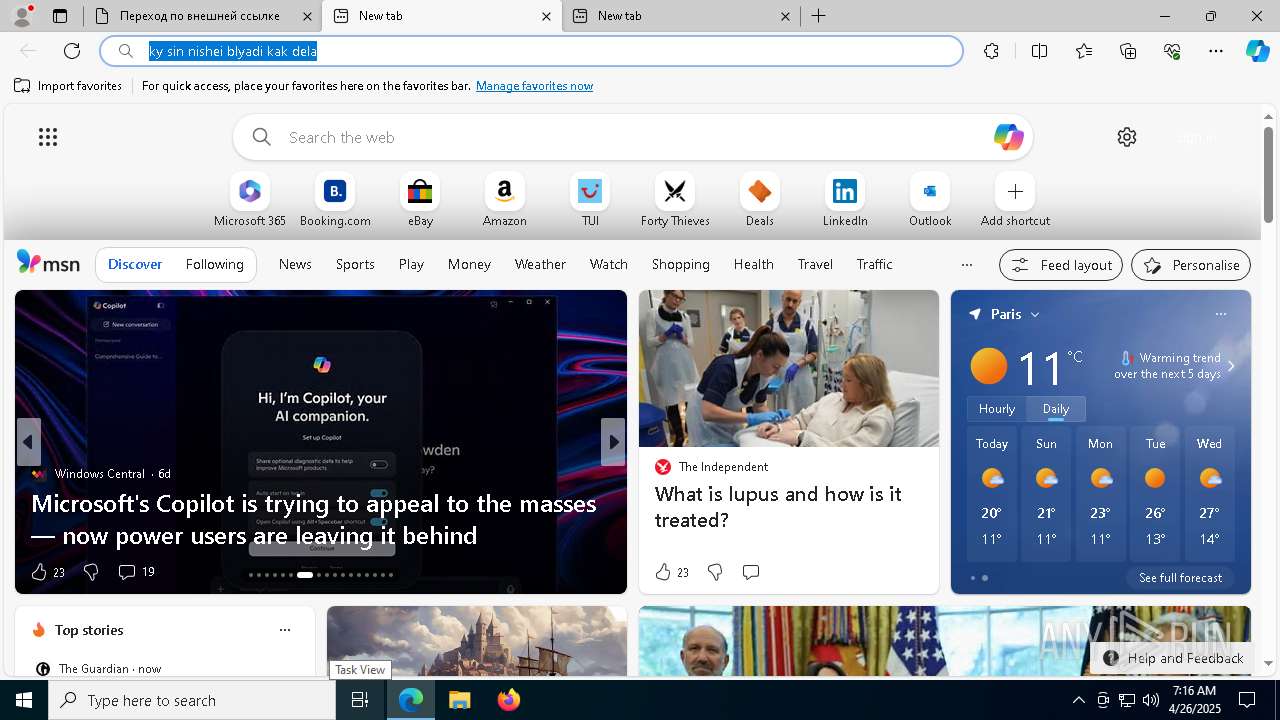The height and width of the screenshot is (720, 1280).
Task: Open the Extensions puzzle icon
Action: 991,51
